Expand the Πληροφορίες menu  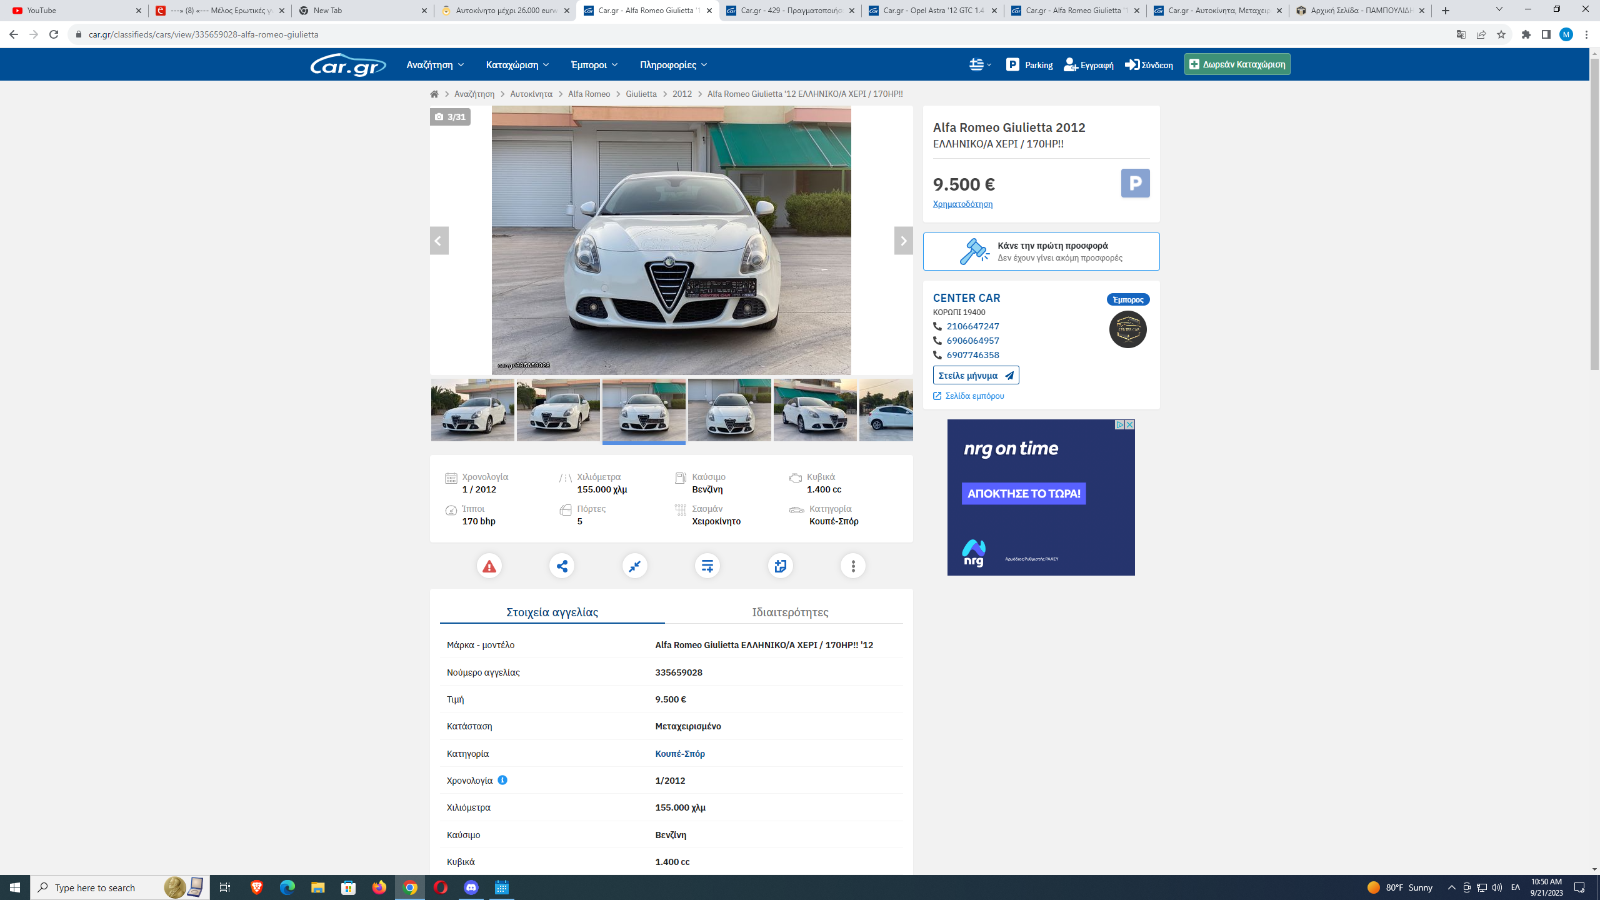click(x=674, y=65)
